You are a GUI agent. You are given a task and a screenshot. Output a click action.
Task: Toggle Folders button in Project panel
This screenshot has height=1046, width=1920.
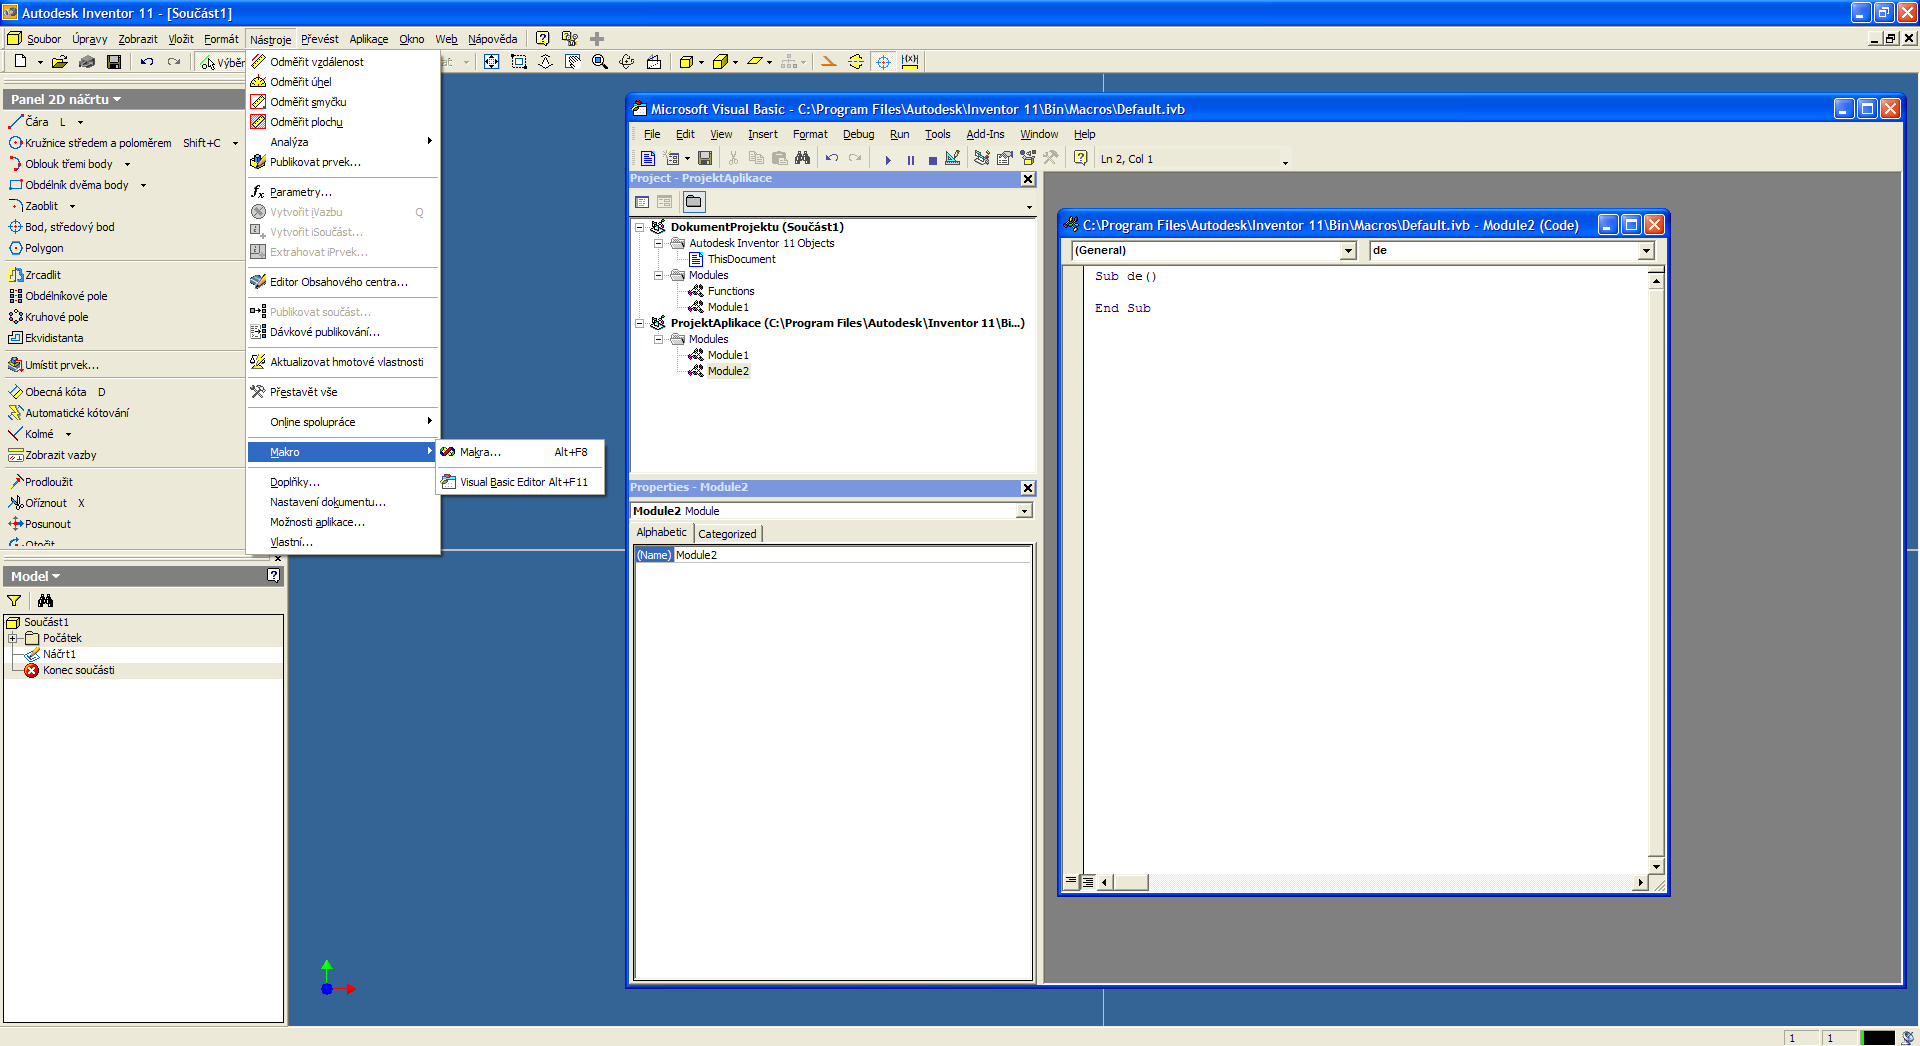694,202
